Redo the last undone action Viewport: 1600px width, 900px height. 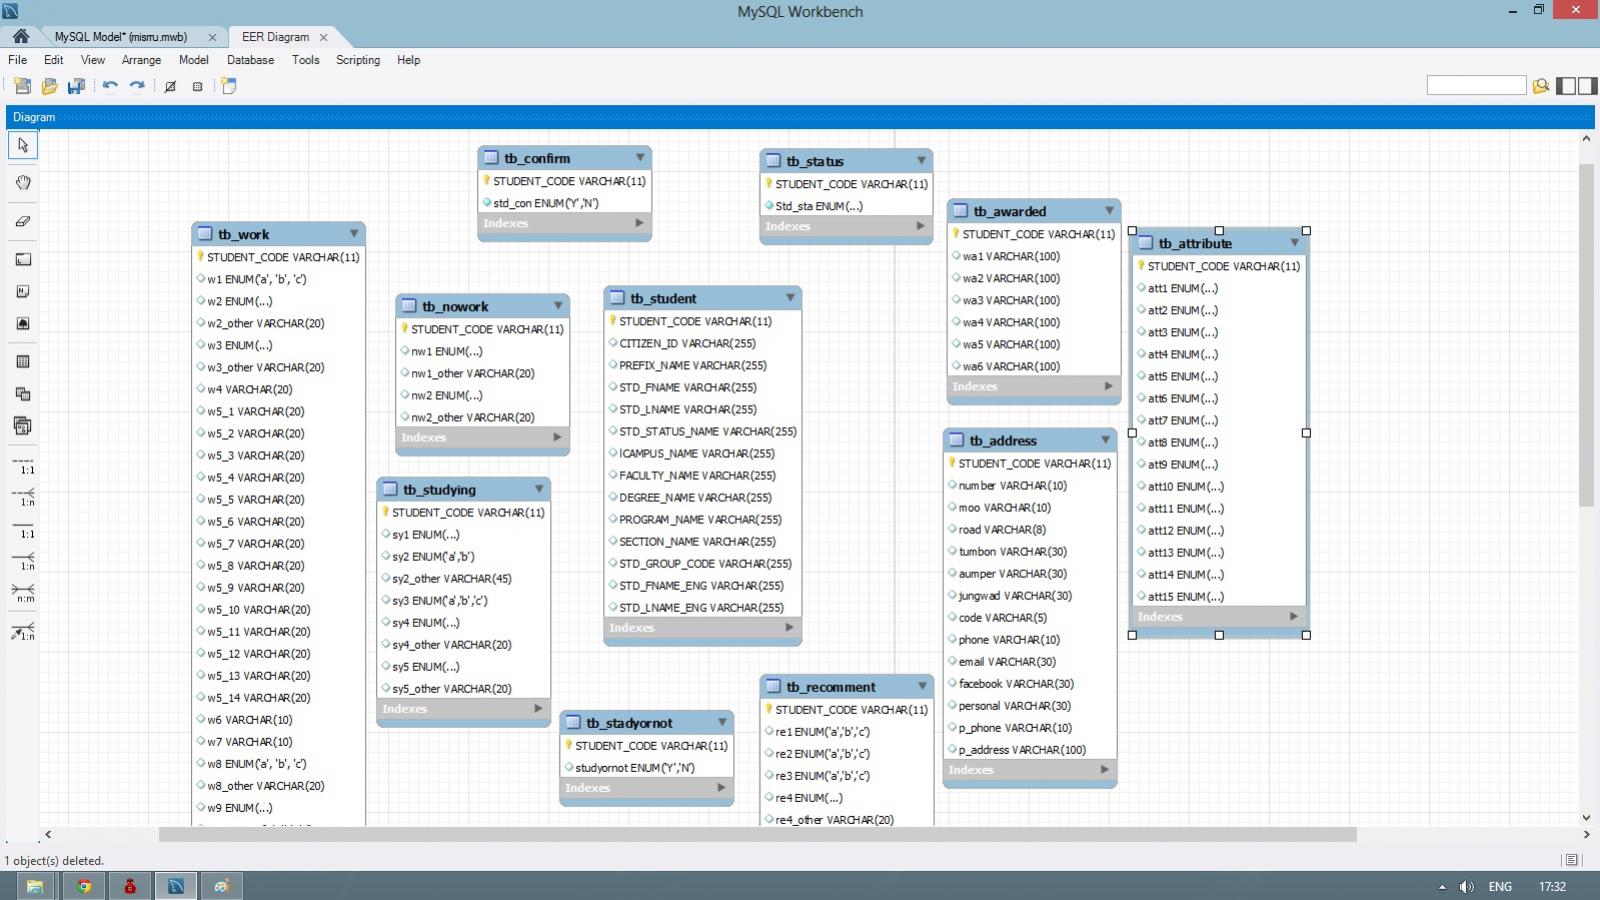pyautogui.click(x=137, y=86)
